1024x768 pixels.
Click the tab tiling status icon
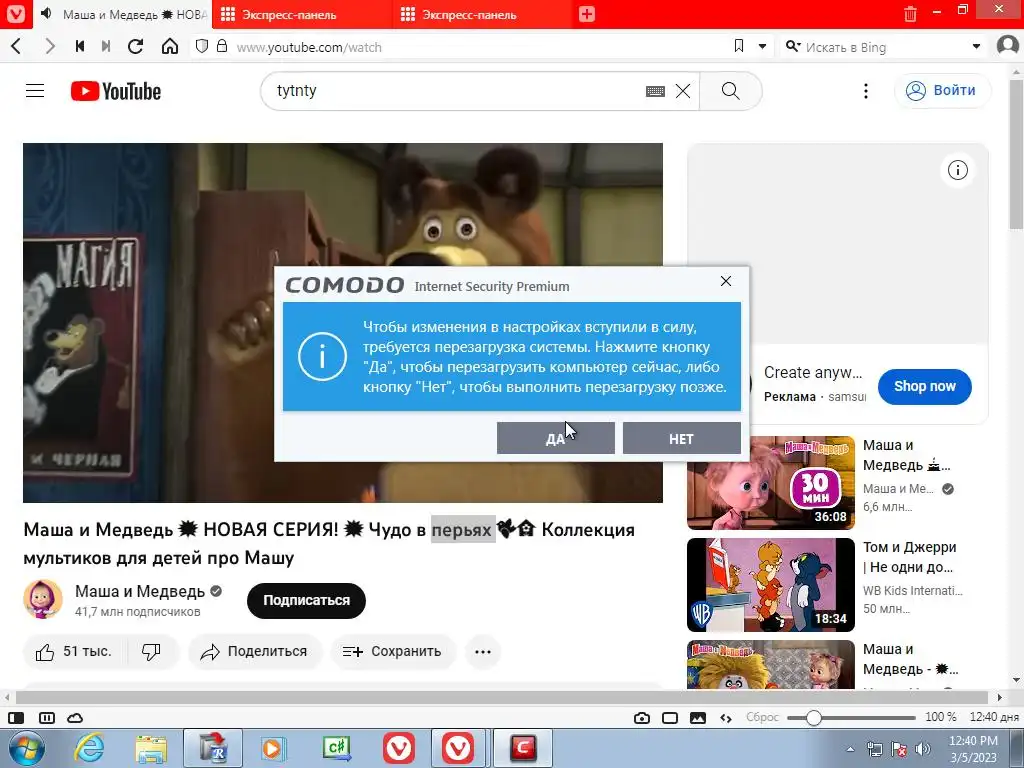coord(47,718)
